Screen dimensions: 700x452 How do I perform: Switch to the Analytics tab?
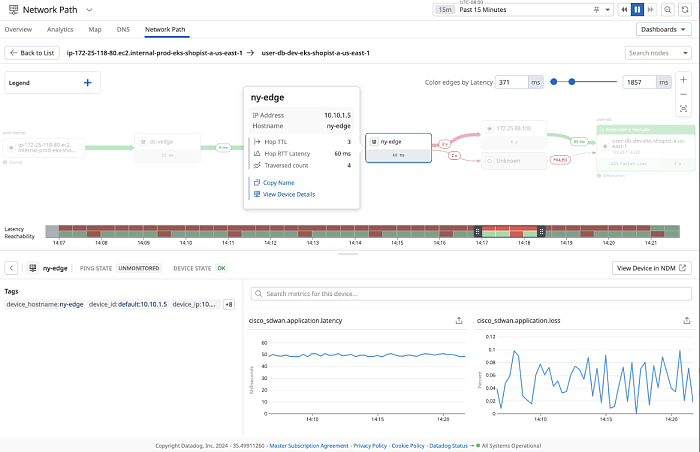(60, 30)
